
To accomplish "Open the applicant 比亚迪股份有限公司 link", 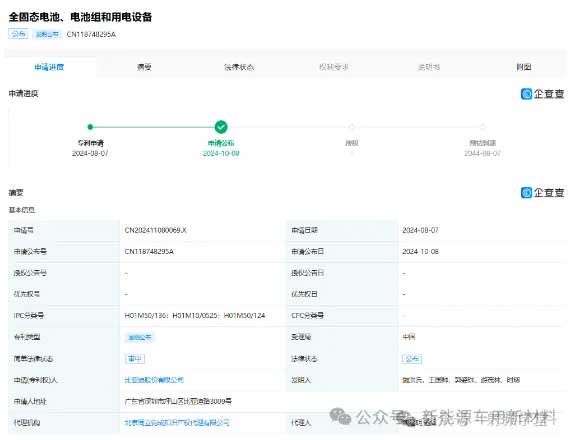I will 154,380.
